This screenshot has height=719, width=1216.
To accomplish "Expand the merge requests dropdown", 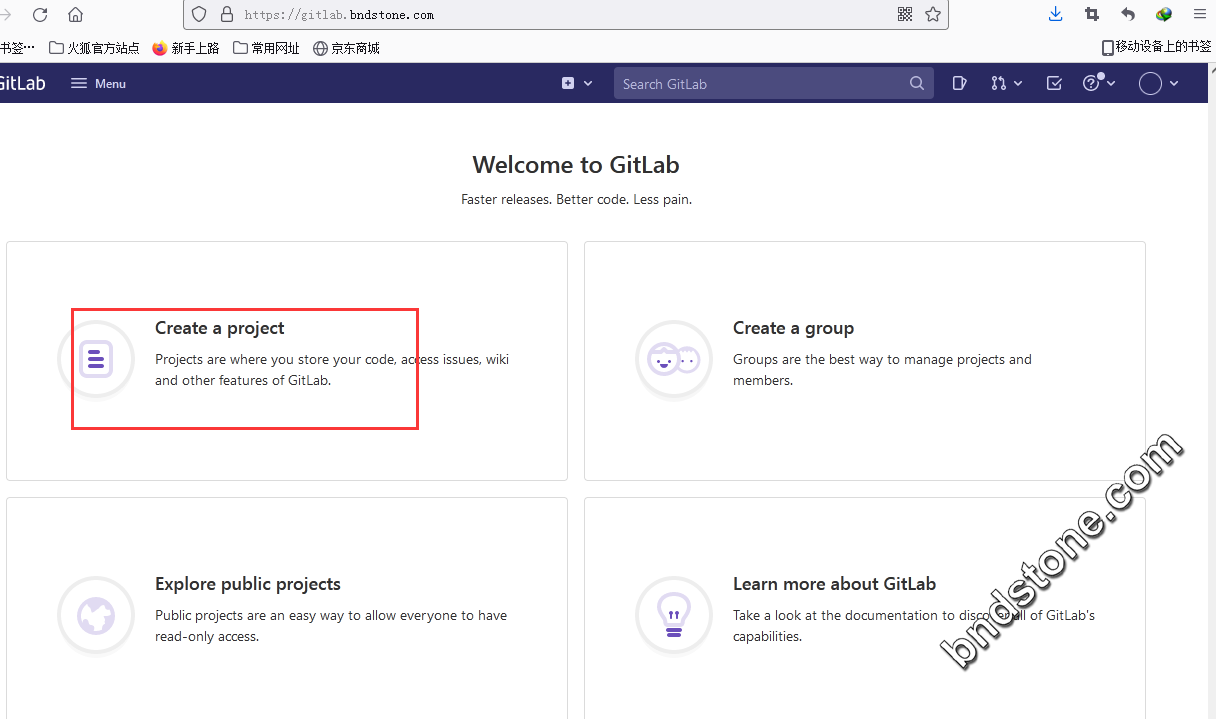I will pos(1007,84).
